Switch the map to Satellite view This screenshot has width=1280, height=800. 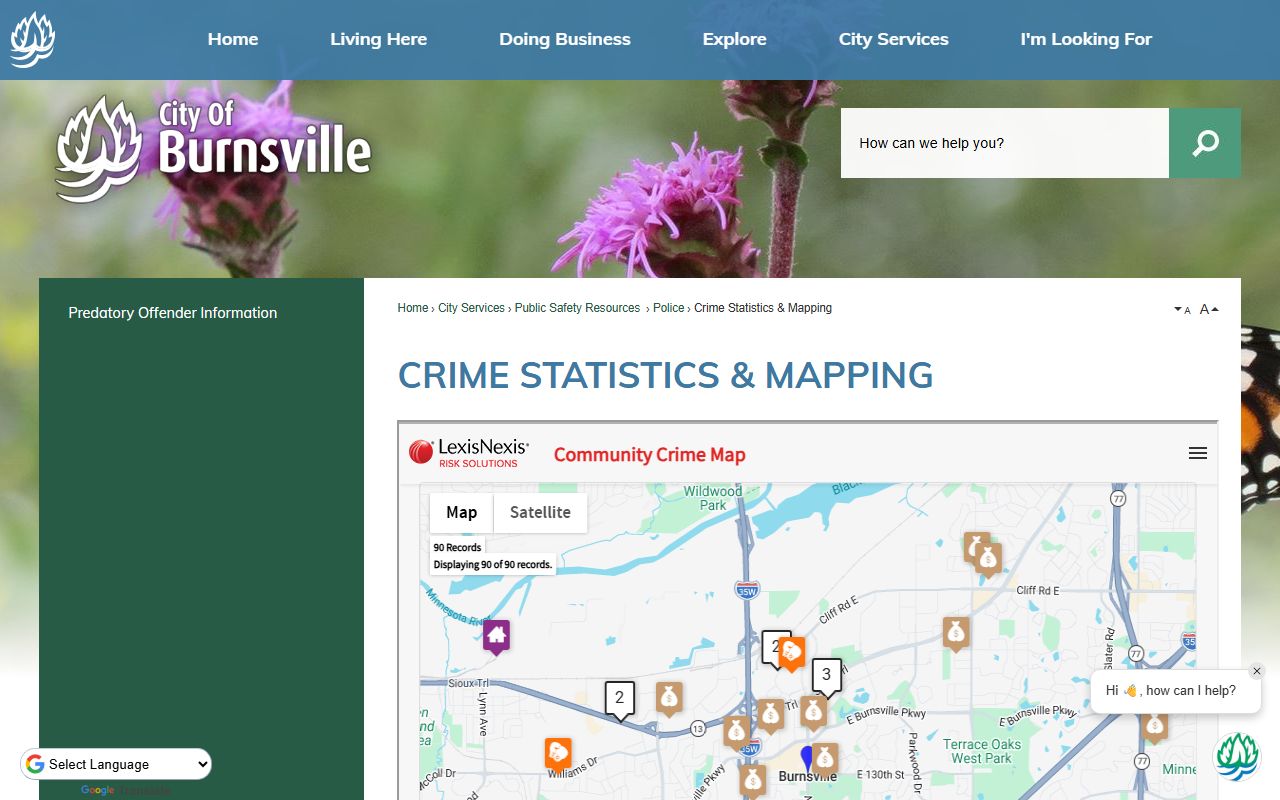pos(540,512)
